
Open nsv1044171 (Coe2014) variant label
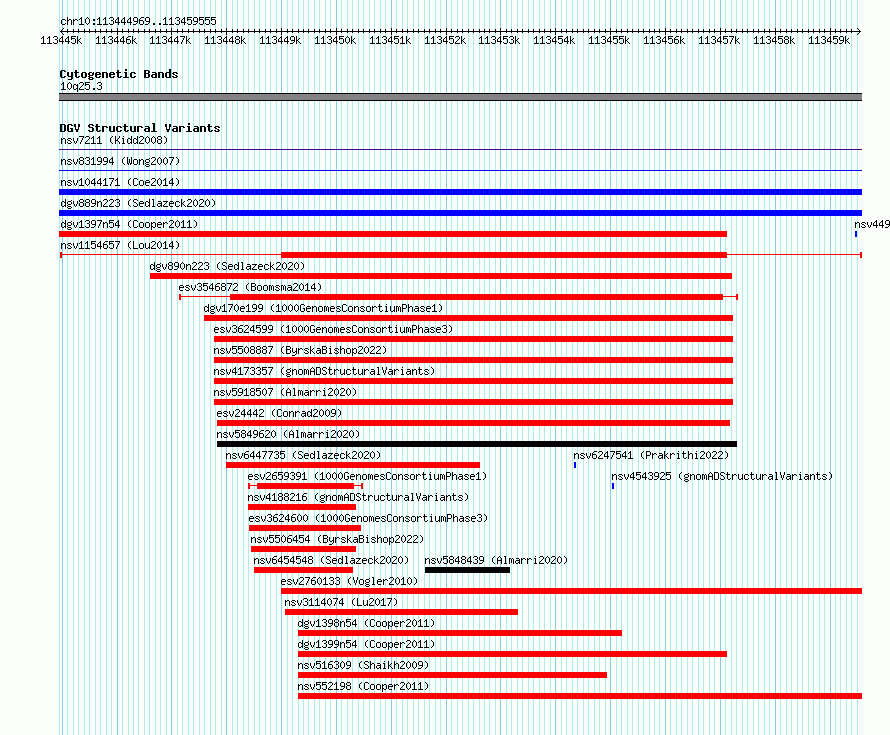click(120, 182)
